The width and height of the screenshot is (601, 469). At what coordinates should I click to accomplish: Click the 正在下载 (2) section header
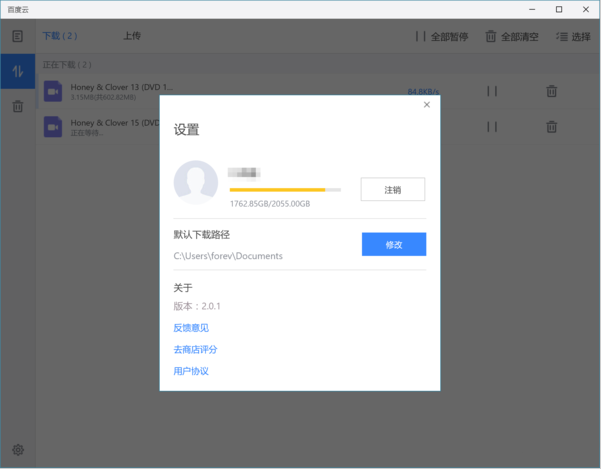(x=67, y=65)
